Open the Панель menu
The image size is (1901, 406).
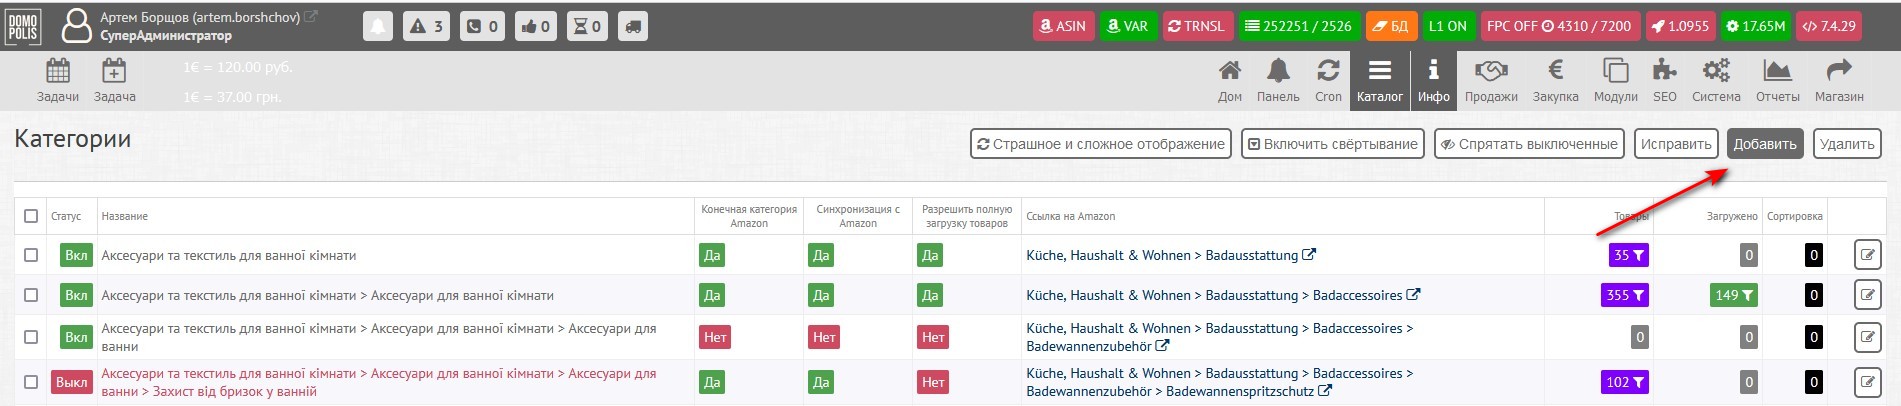tap(1278, 80)
